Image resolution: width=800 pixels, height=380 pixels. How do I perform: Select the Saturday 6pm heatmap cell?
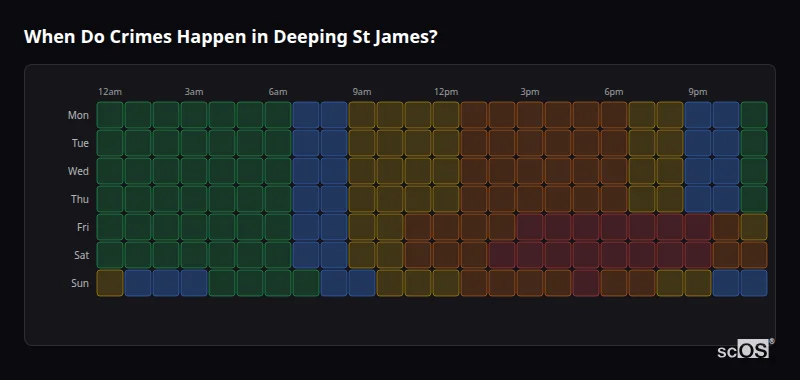coord(614,255)
